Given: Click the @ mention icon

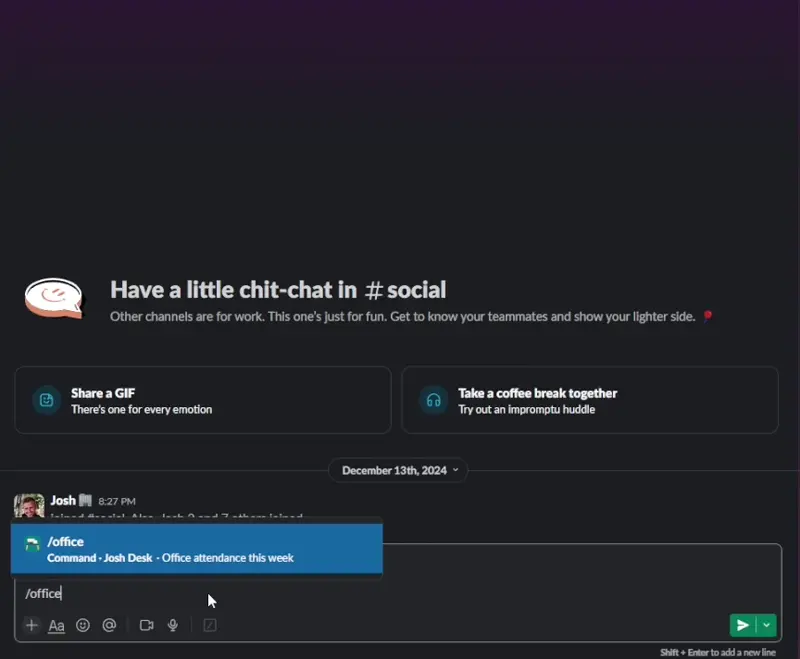Looking at the screenshot, I should point(109,625).
